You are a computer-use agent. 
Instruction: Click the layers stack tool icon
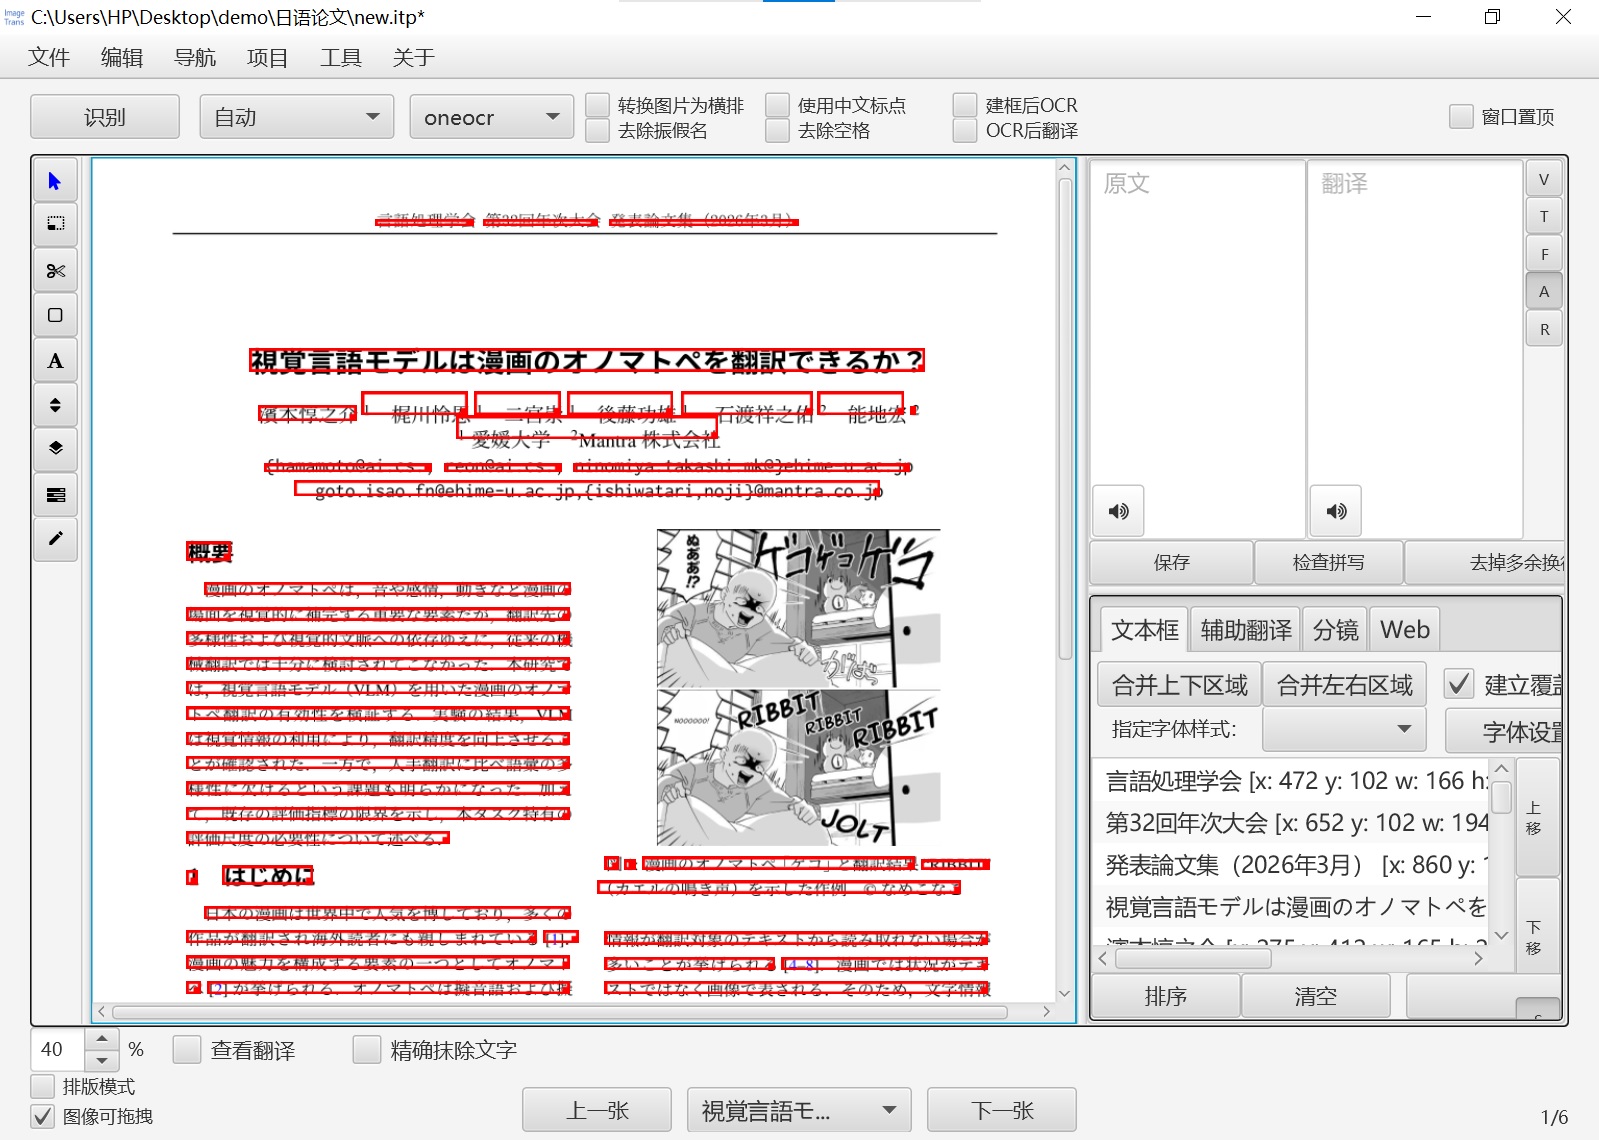[55, 448]
